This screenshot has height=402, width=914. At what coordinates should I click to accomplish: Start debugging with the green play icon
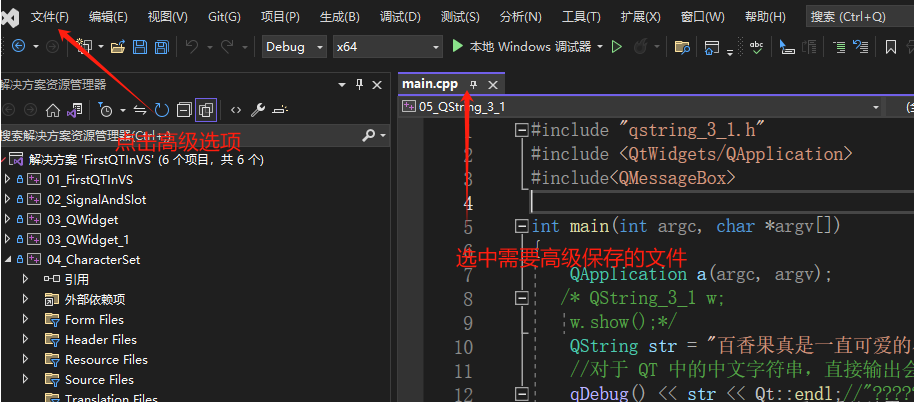458,46
